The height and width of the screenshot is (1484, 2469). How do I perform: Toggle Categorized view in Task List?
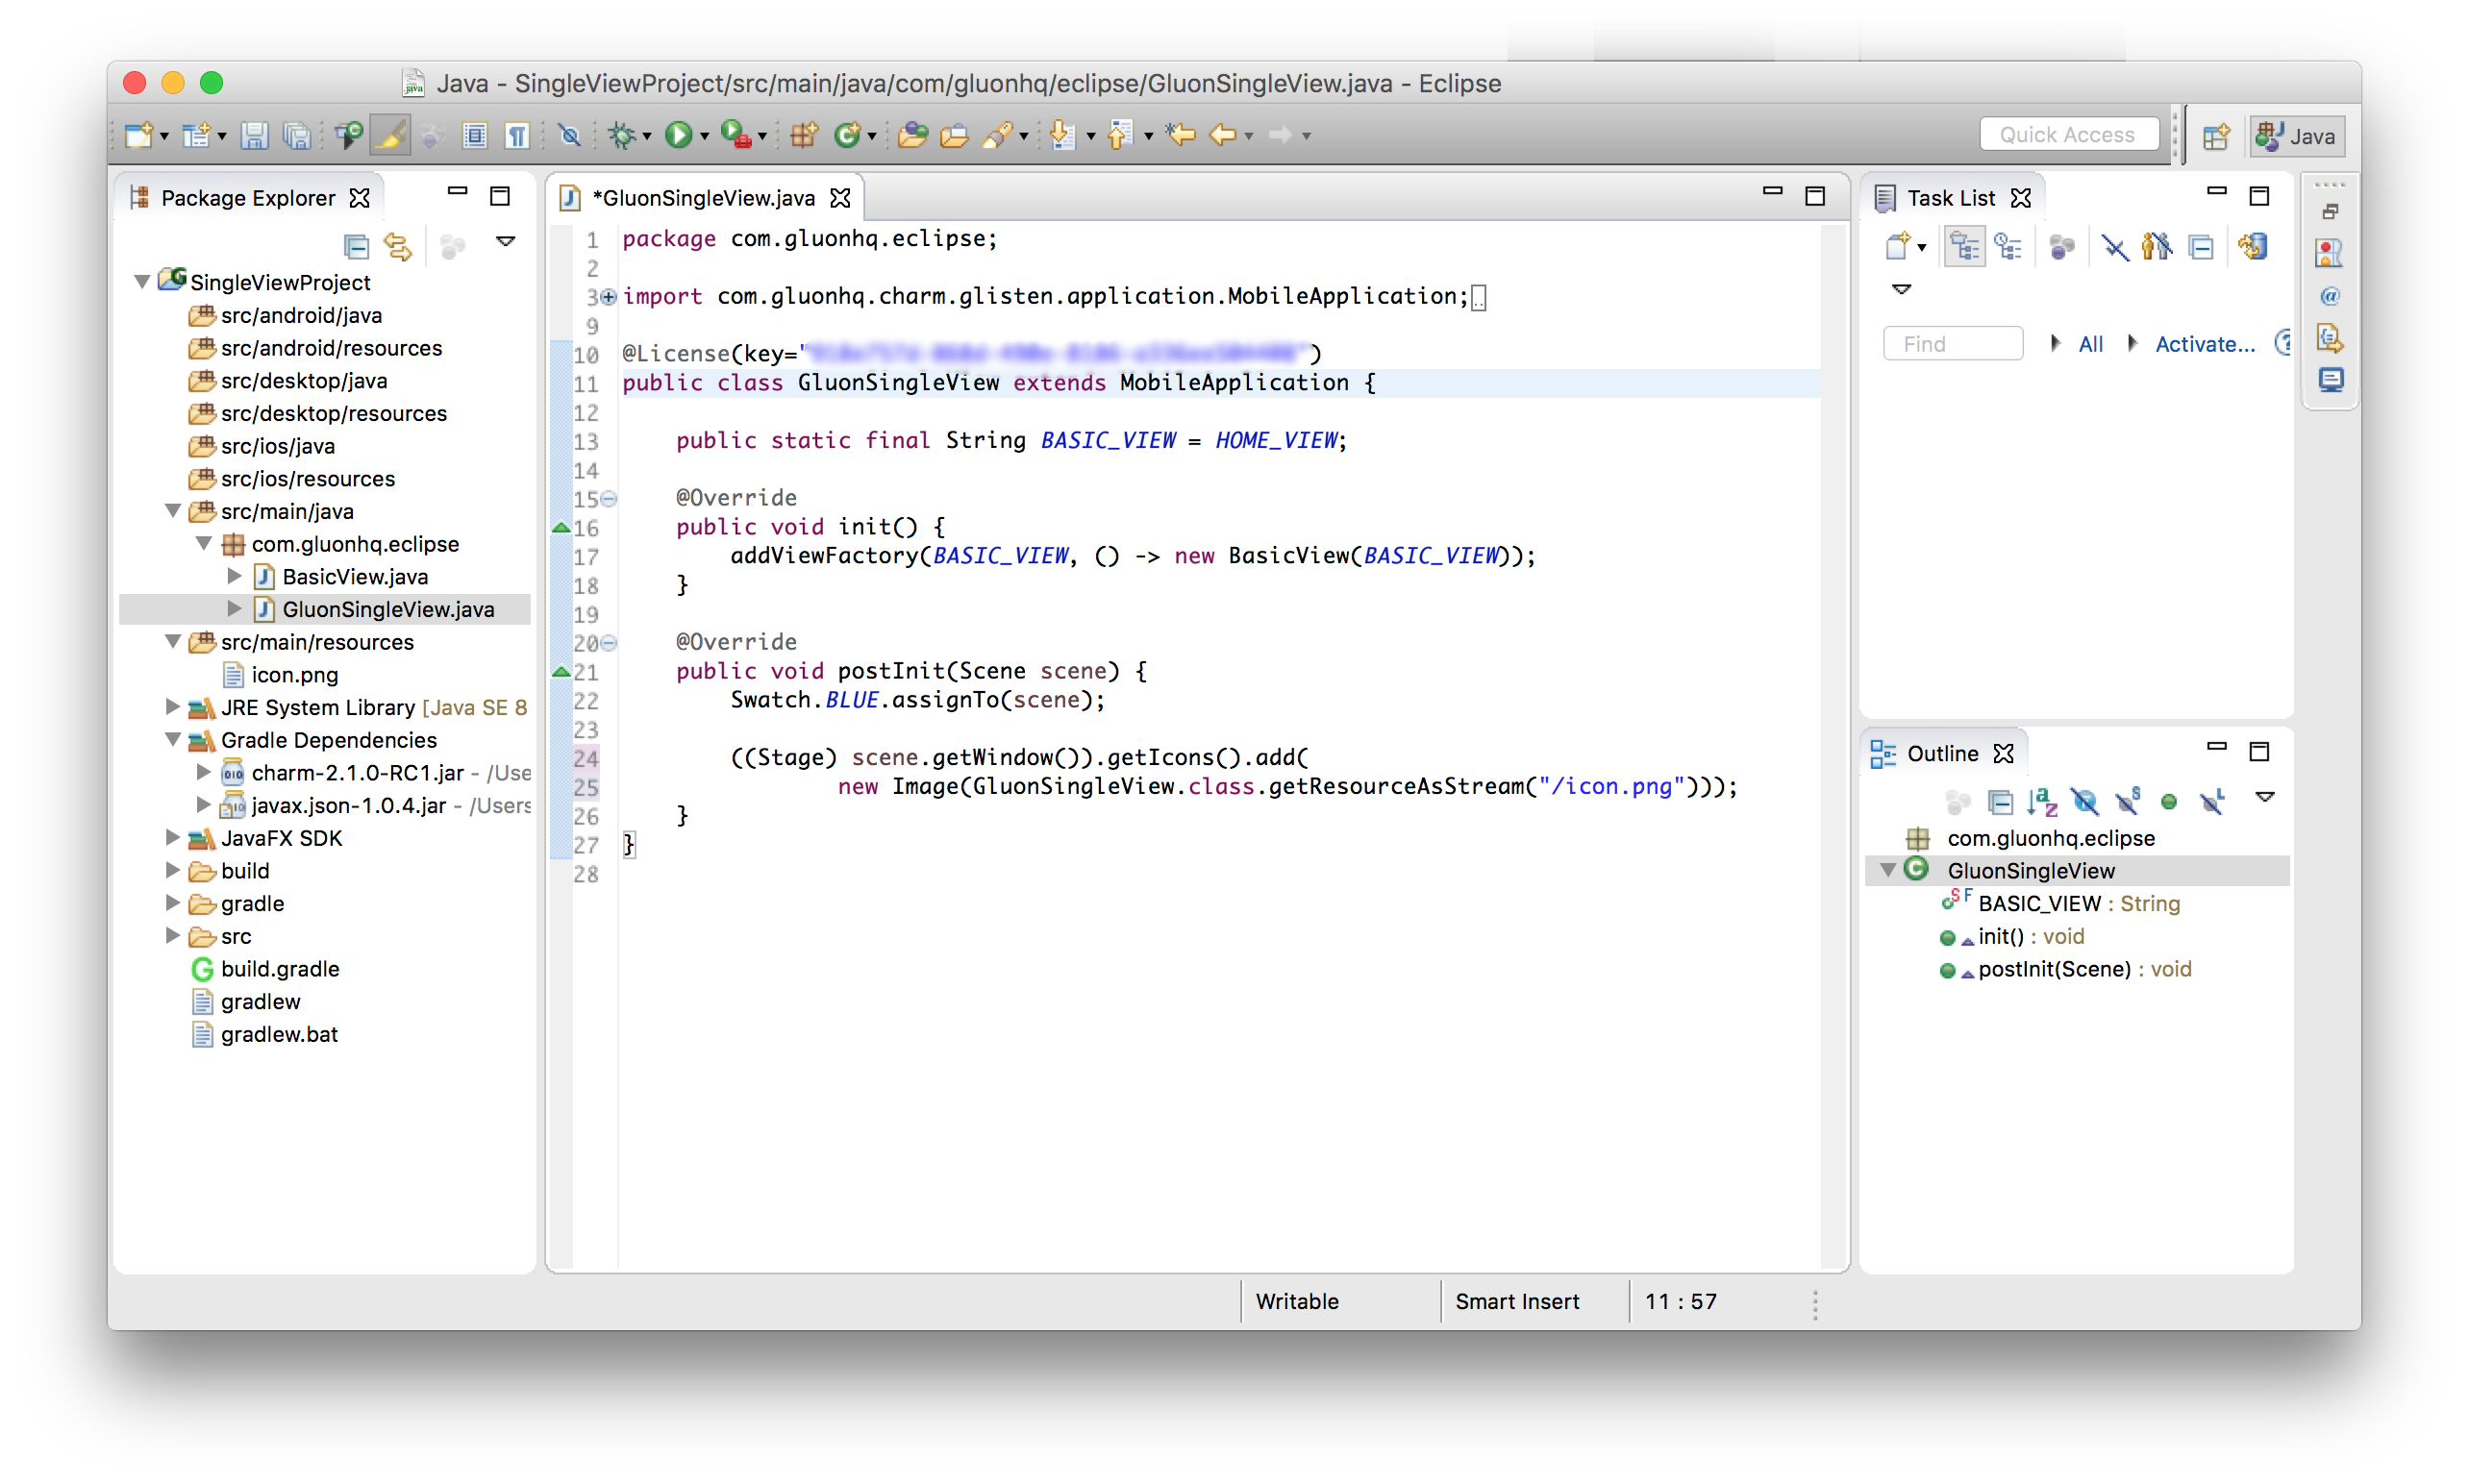[1963, 246]
